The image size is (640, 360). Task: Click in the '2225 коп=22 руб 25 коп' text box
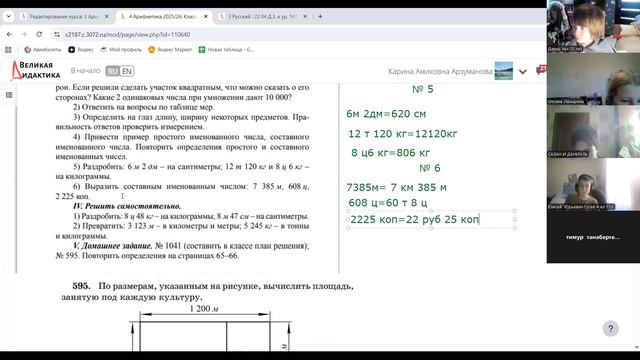[431, 220]
